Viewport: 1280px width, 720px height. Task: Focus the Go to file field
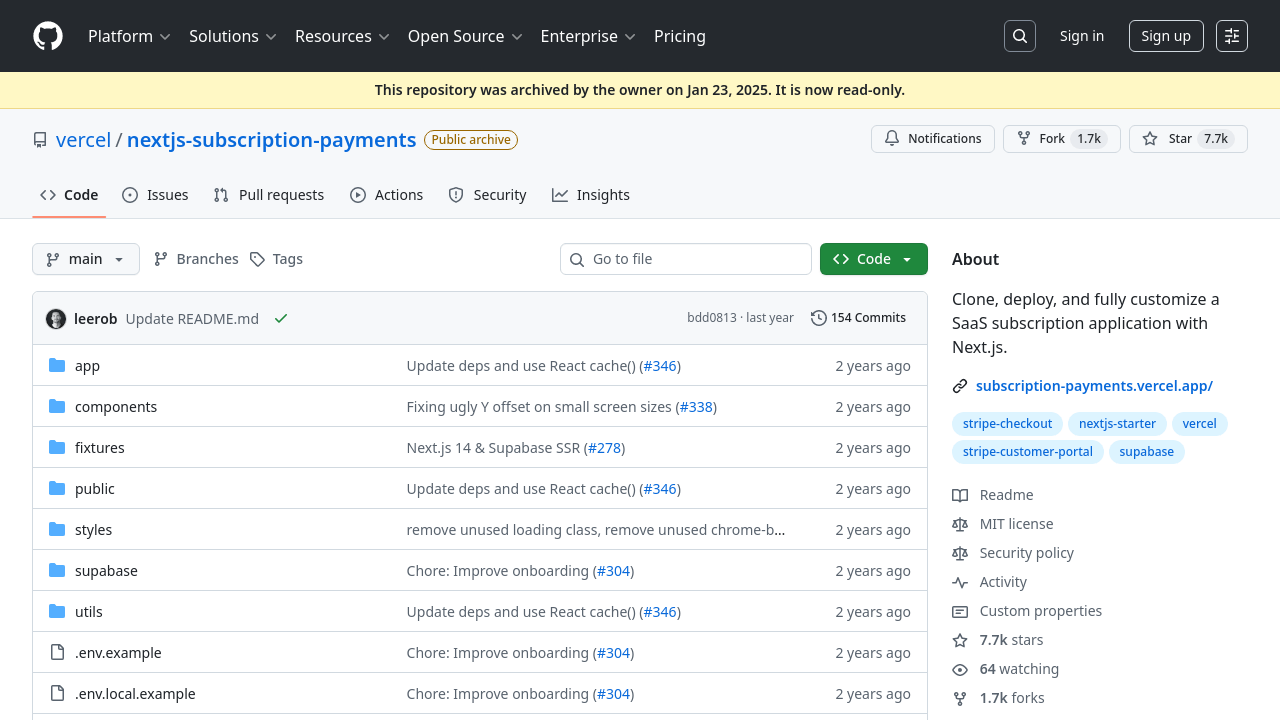(686, 259)
